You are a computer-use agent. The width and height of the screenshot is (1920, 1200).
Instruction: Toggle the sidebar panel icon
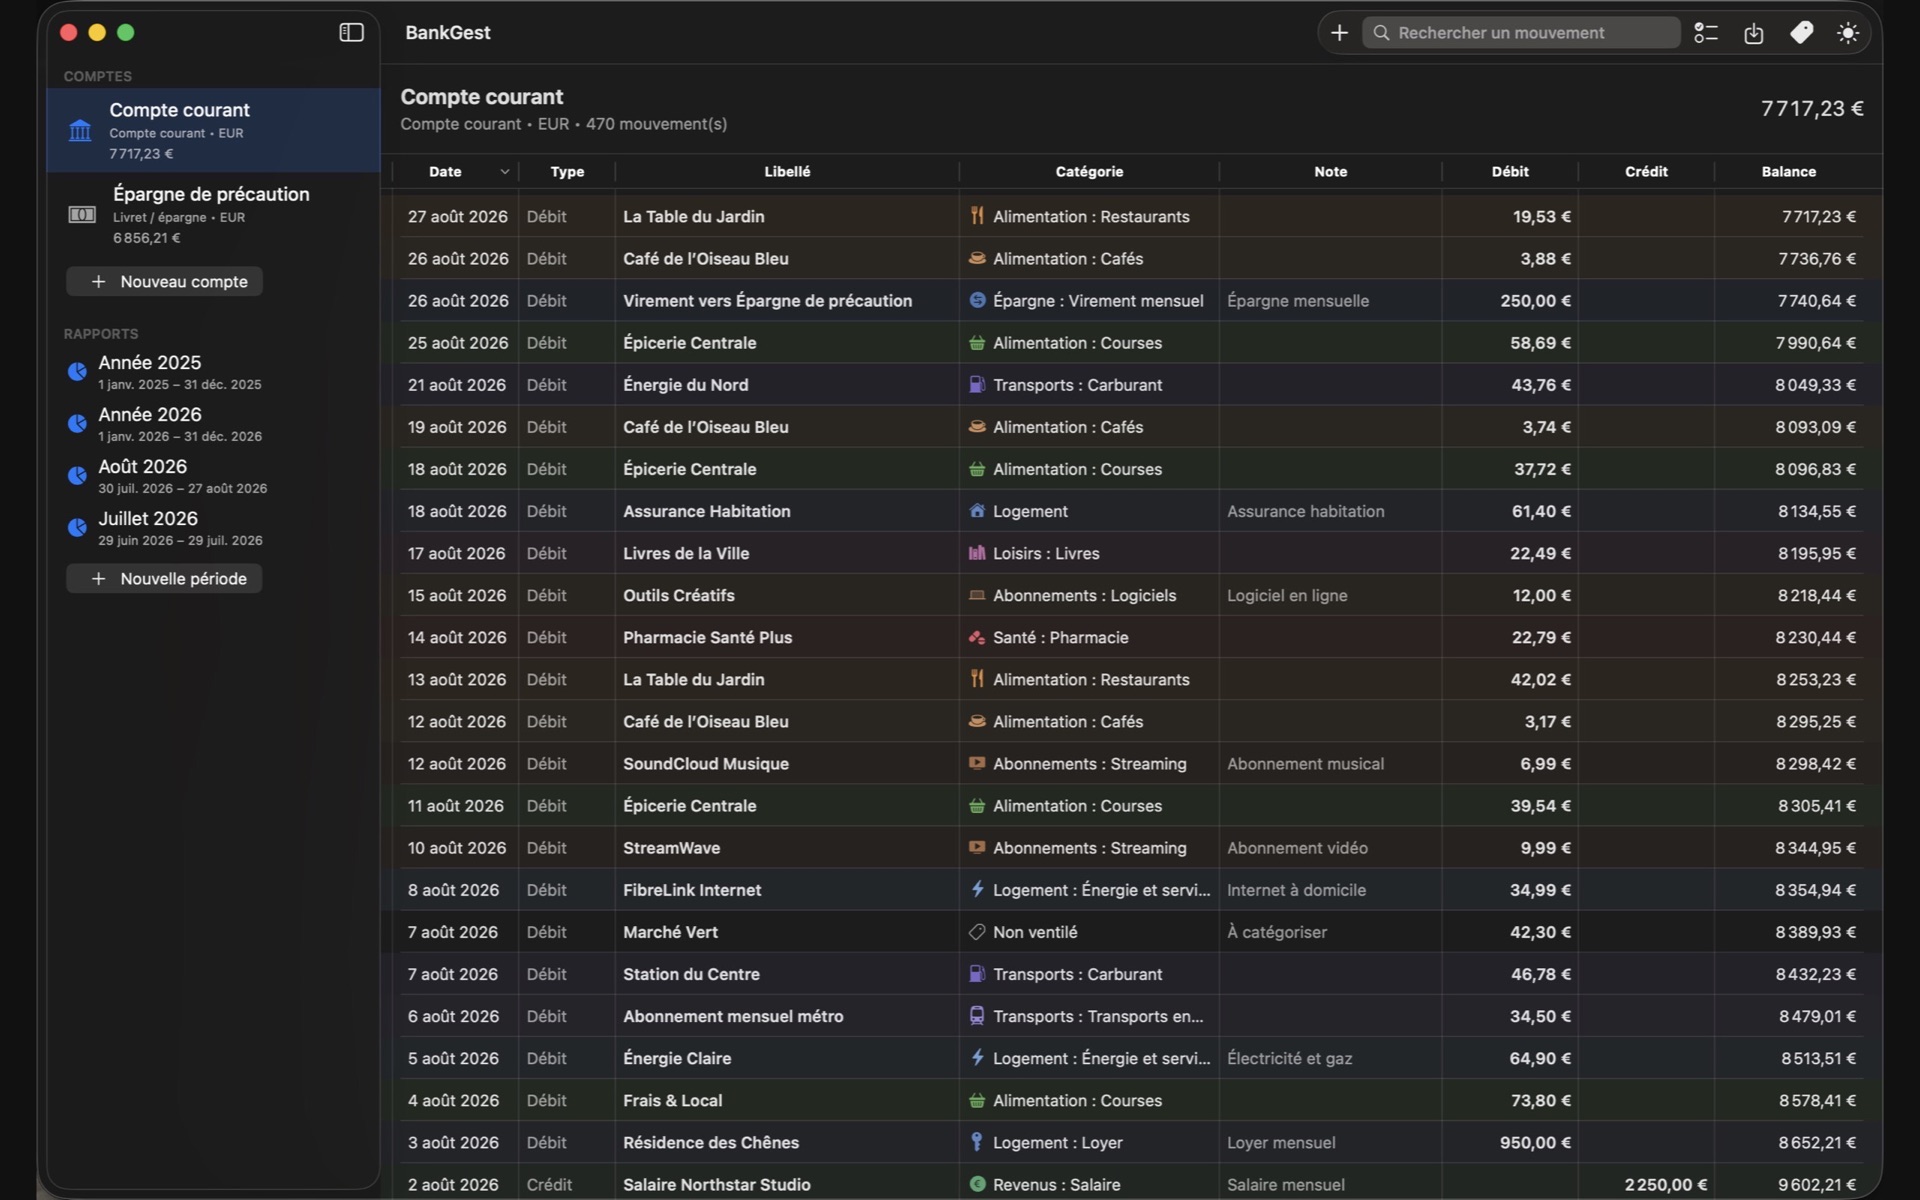[x=351, y=33]
